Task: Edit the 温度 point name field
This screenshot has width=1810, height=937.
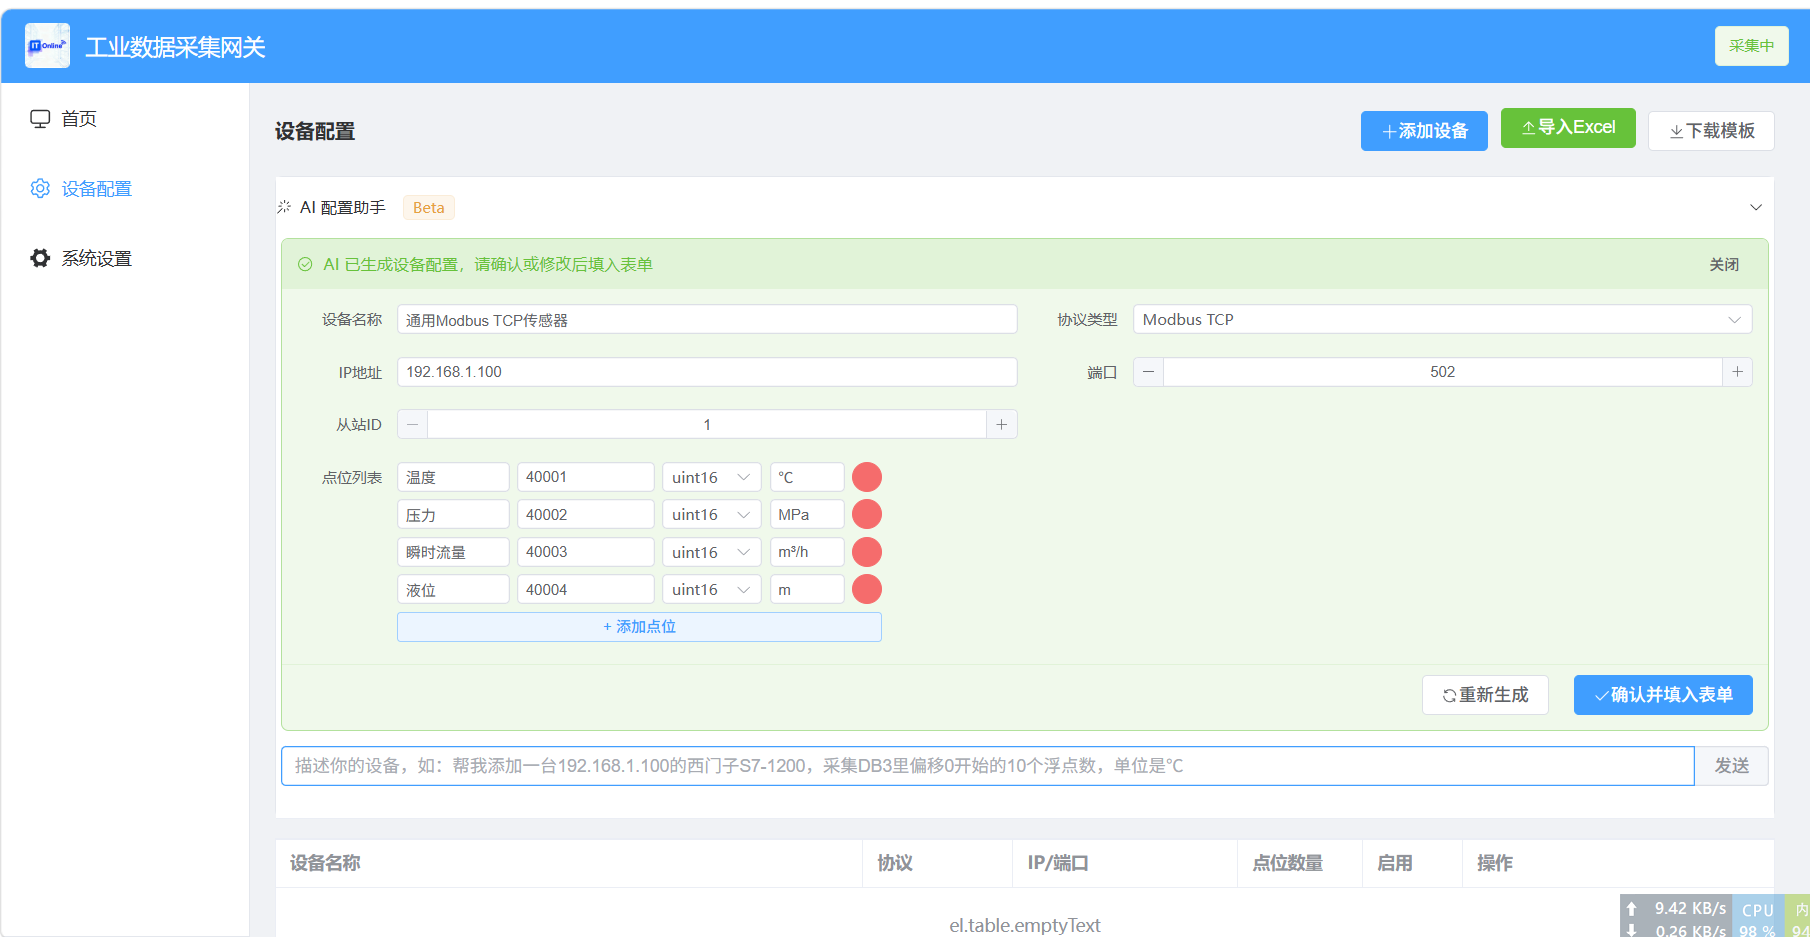Action: [x=453, y=477]
